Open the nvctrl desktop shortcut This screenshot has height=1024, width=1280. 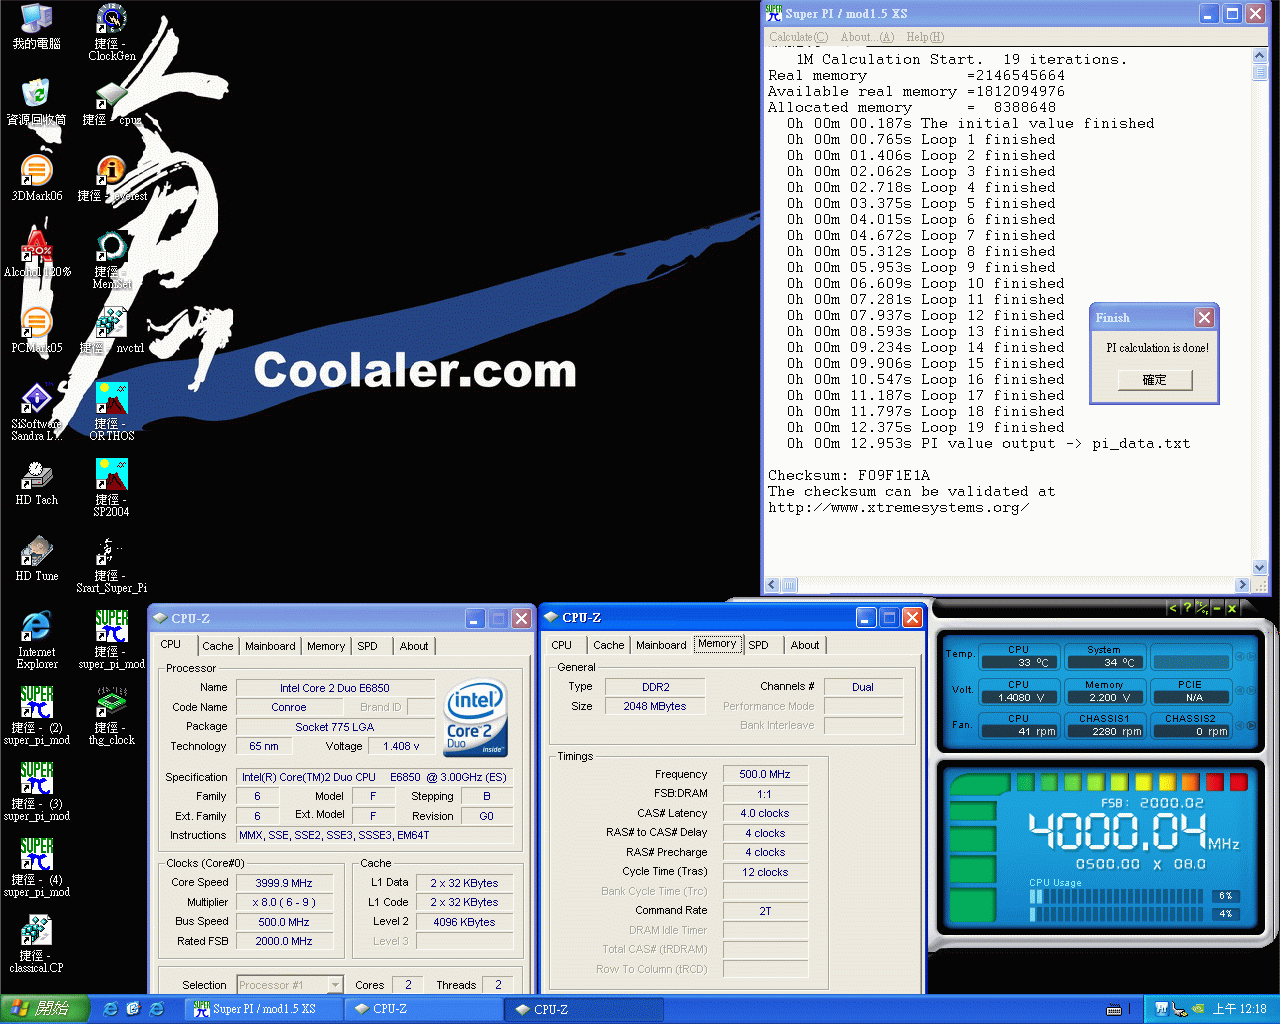[111, 330]
